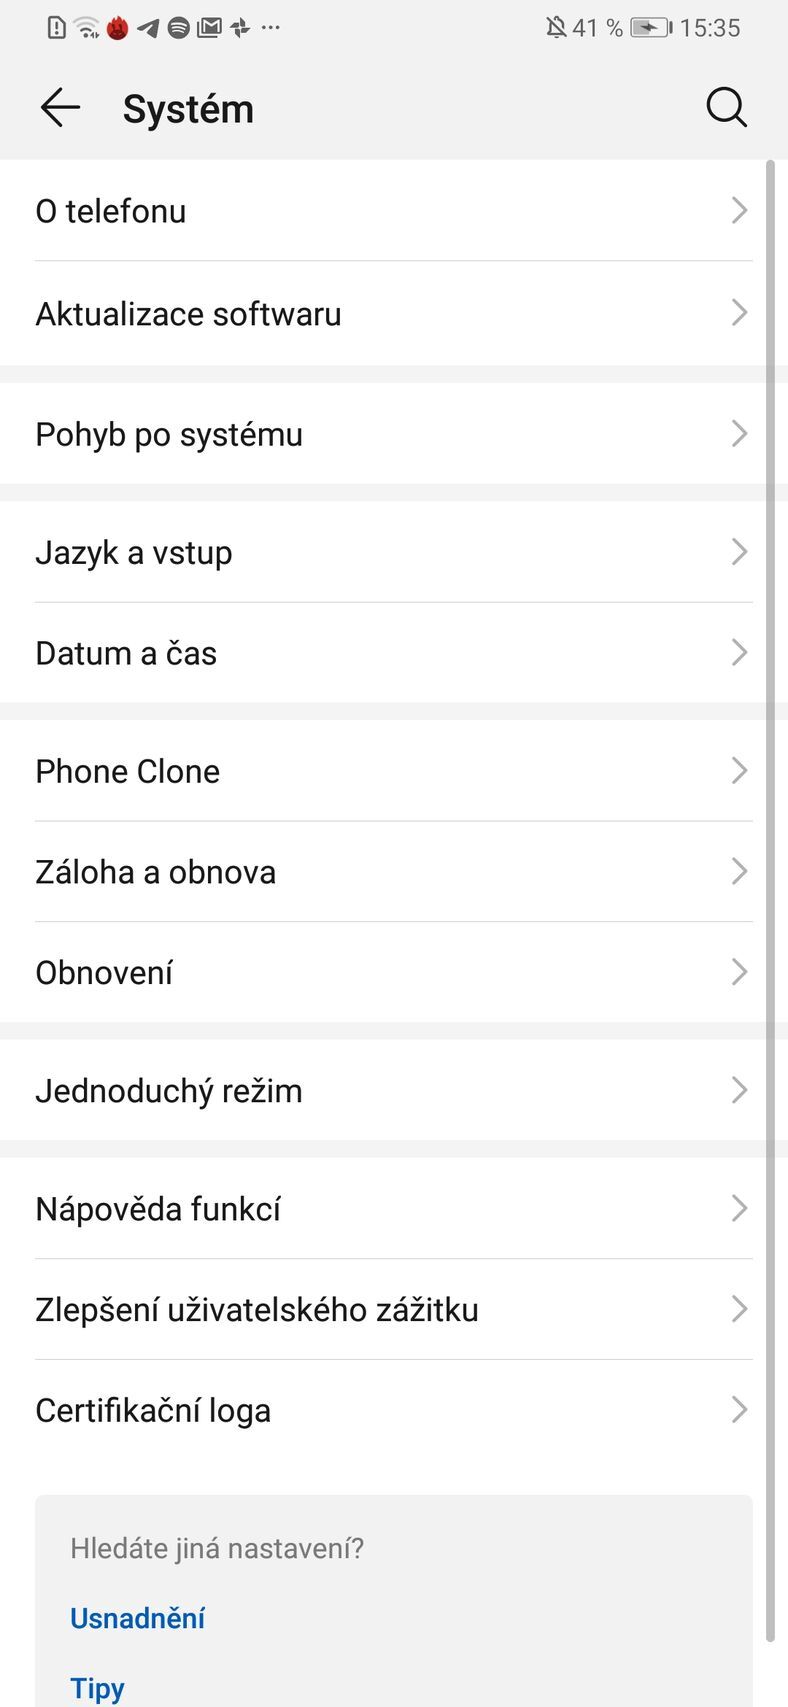788x1707 pixels.
Task: Tap the mail icon in status bar
Action: tap(209, 28)
